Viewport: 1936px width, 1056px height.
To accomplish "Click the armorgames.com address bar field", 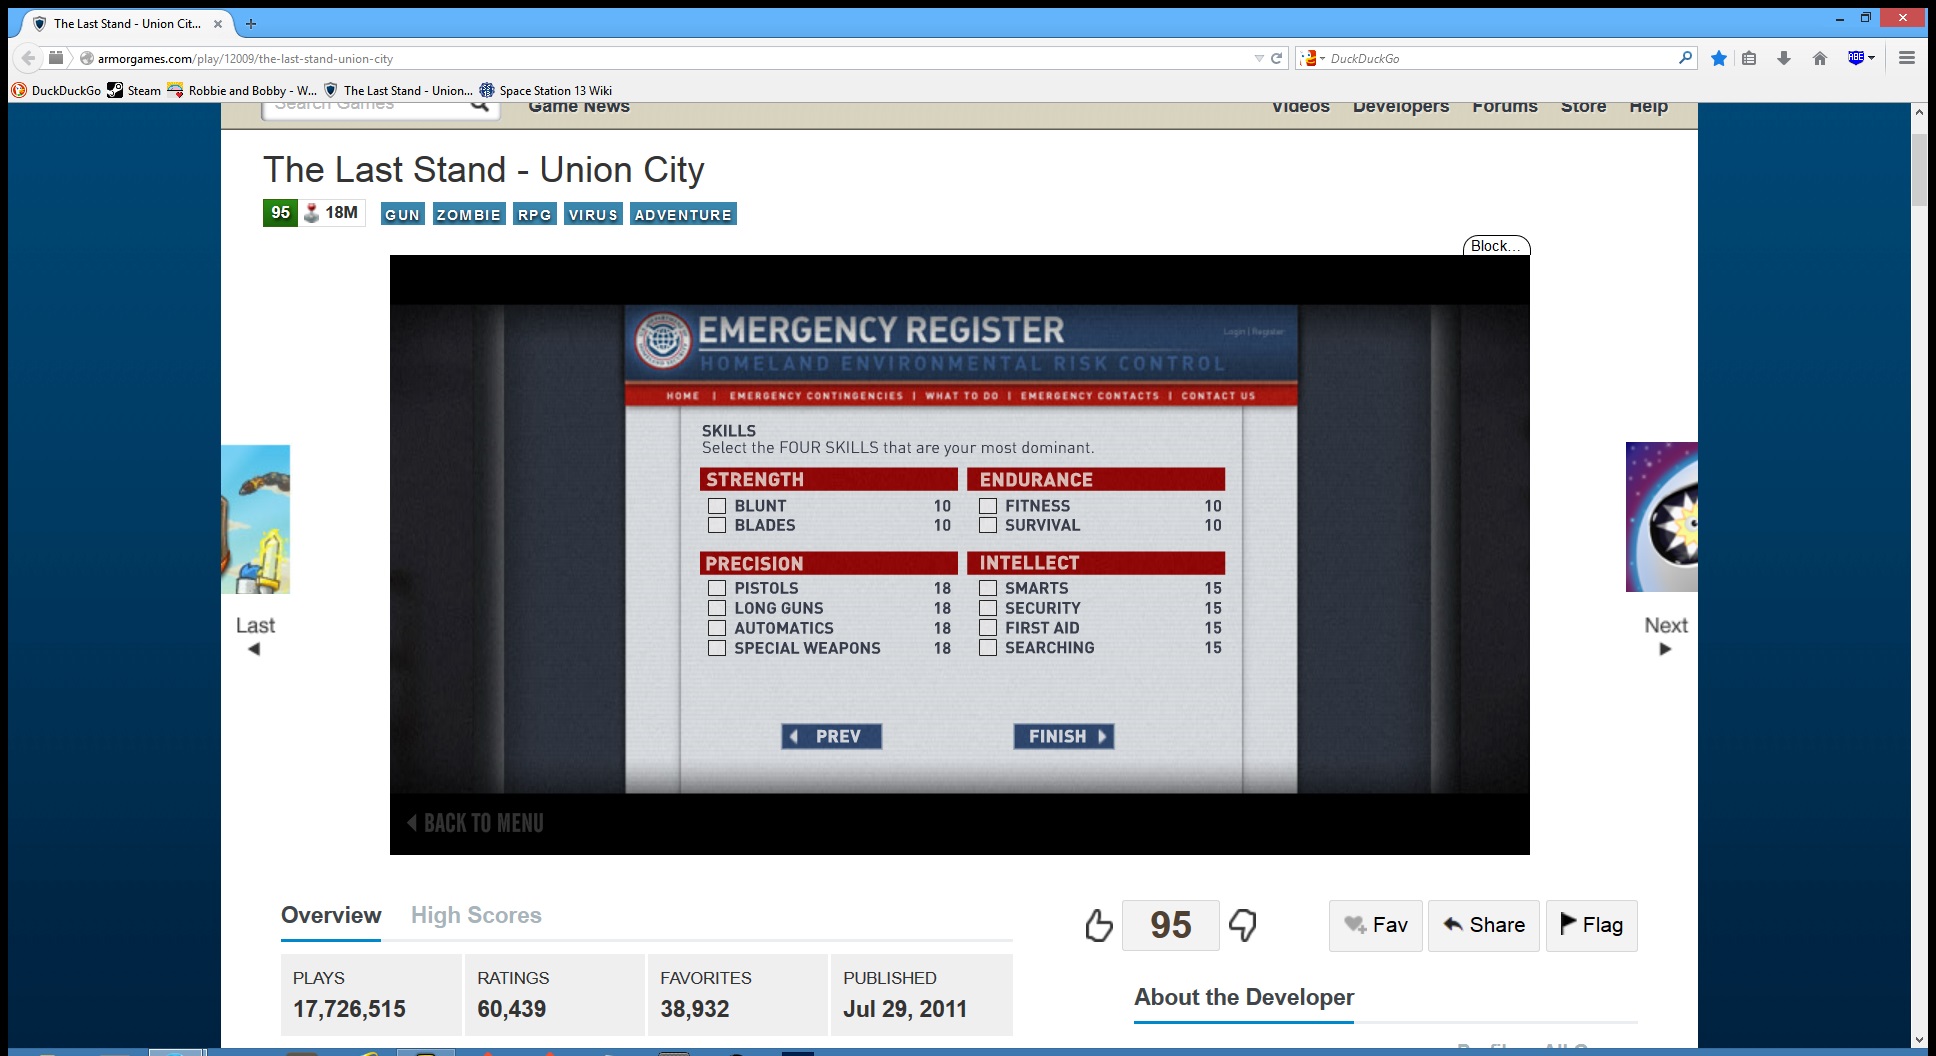I will (x=670, y=58).
